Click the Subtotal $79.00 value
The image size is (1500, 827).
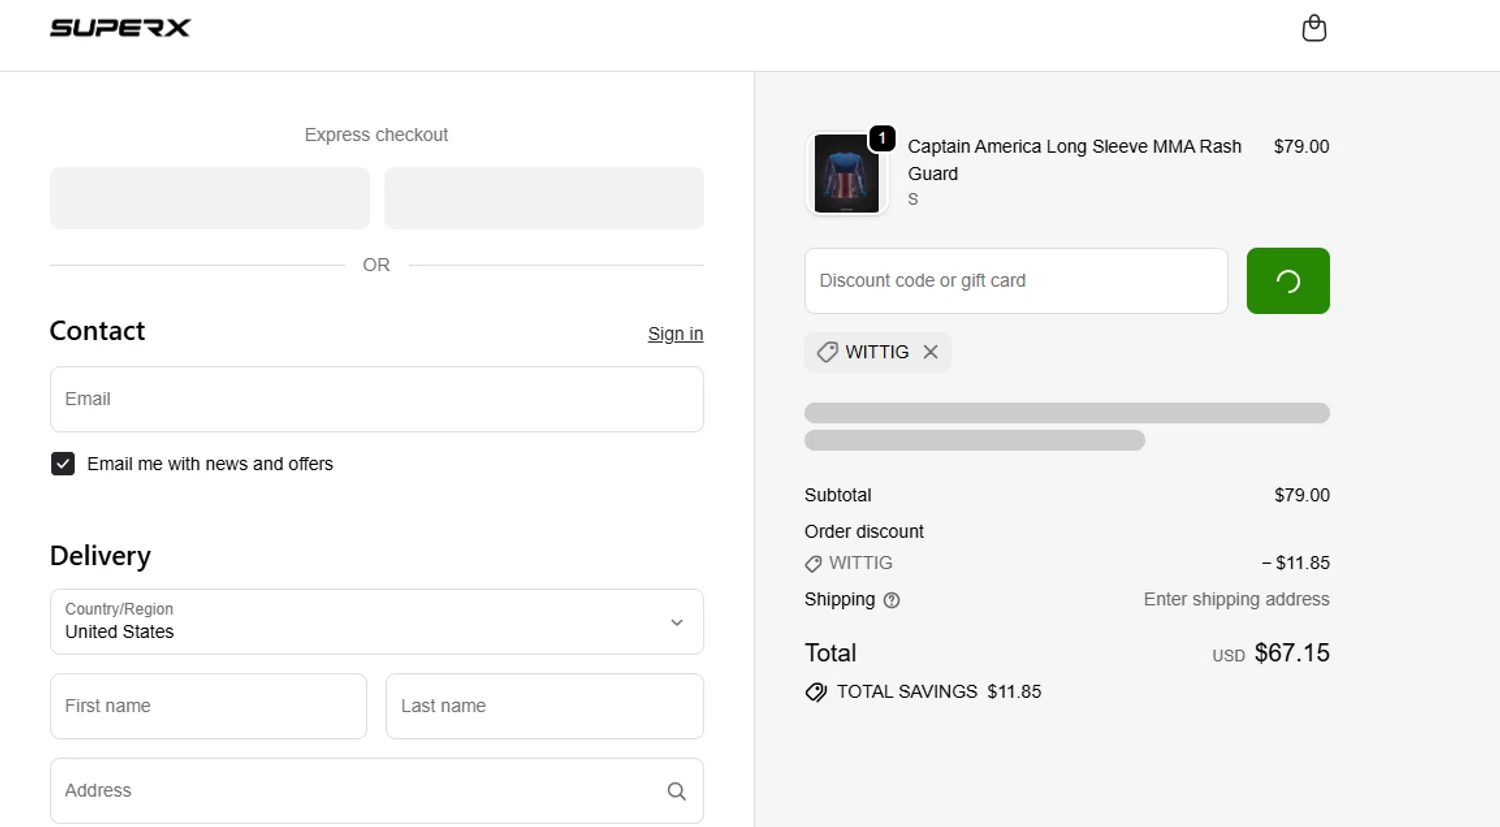click(1302, 495)
